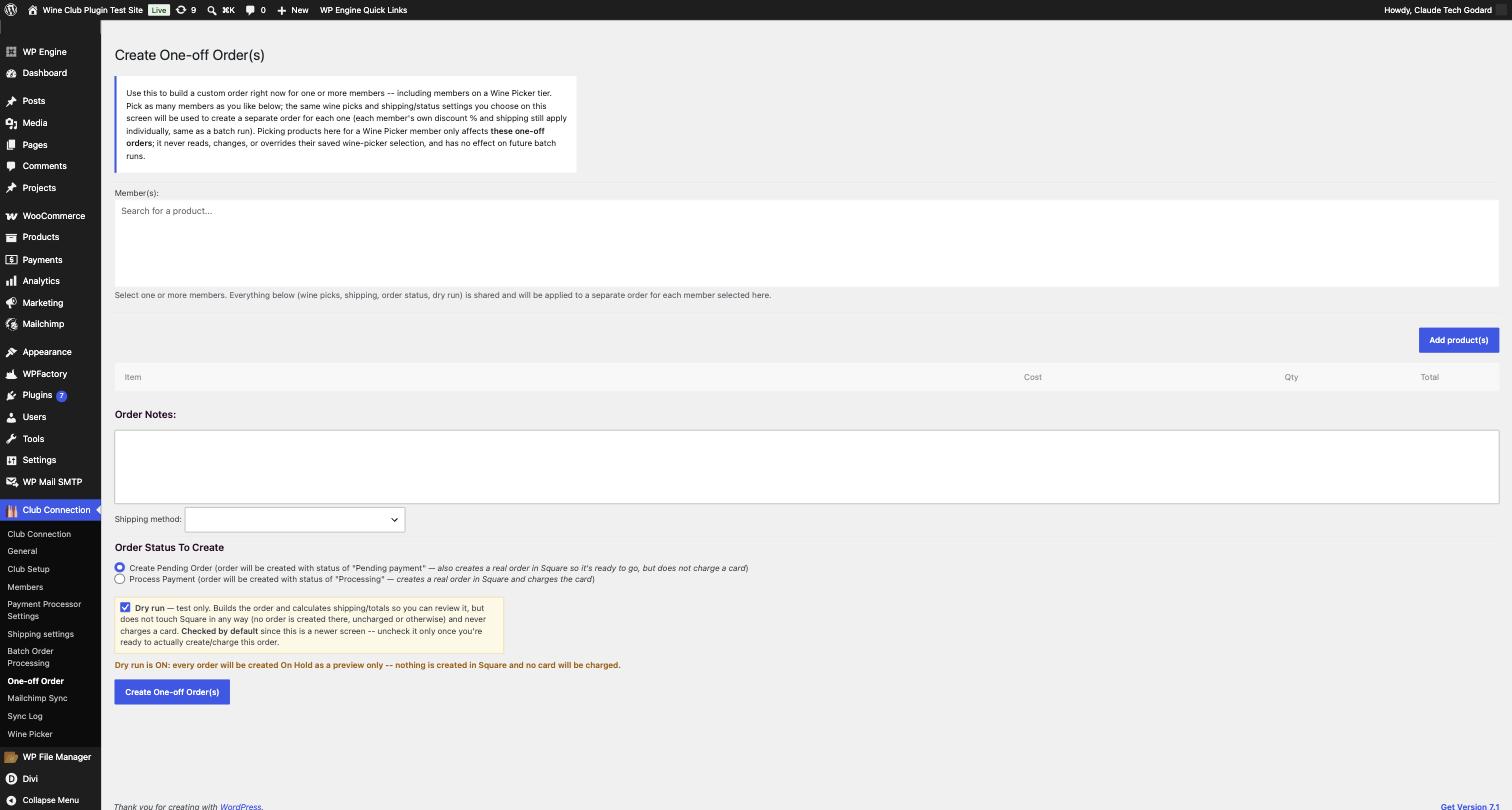
Task: Open the search icon in the admin bar
Action: coord(212,10)
